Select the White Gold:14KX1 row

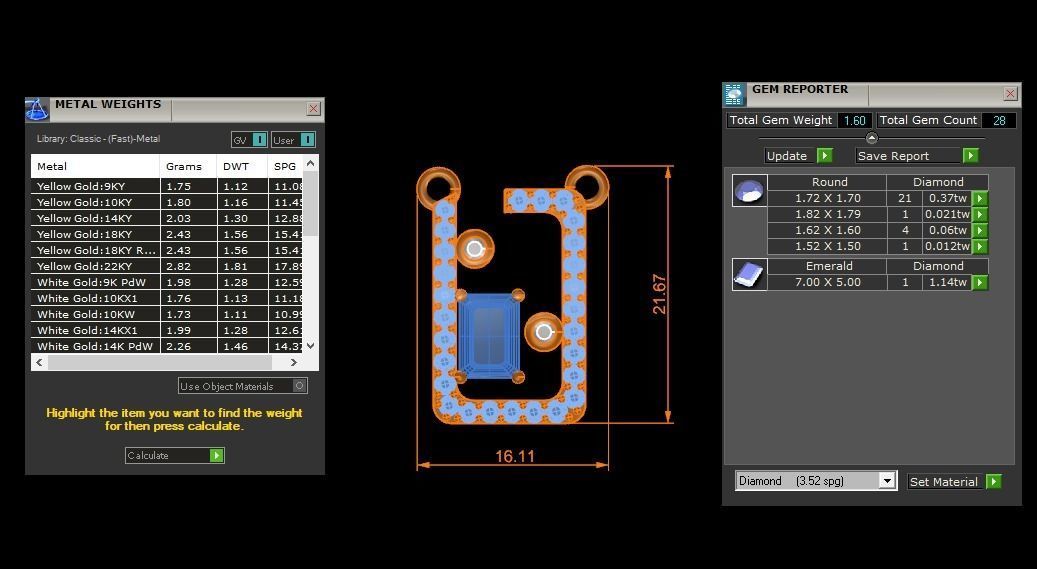pyautogui.click(x=167, y=330)
